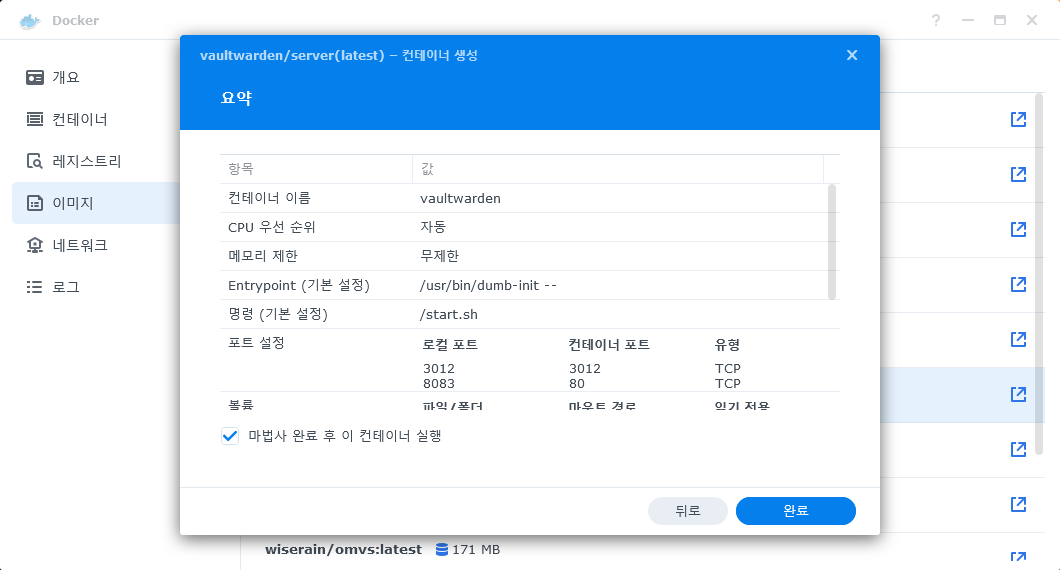The width and height of the screenshot is (1060, 570).
Task: Click the 로그 list icon
Action: [x=34, y=287]
